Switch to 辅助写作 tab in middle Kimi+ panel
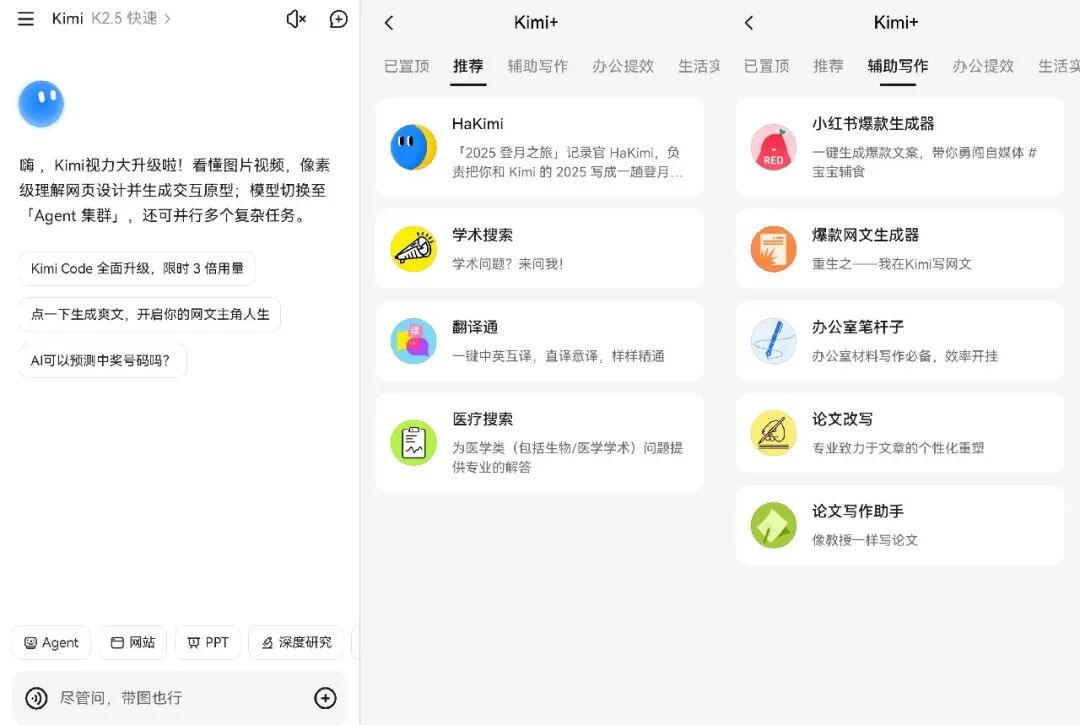The height and width of the screenshot is (725, 1080). (x=538, y=66)
